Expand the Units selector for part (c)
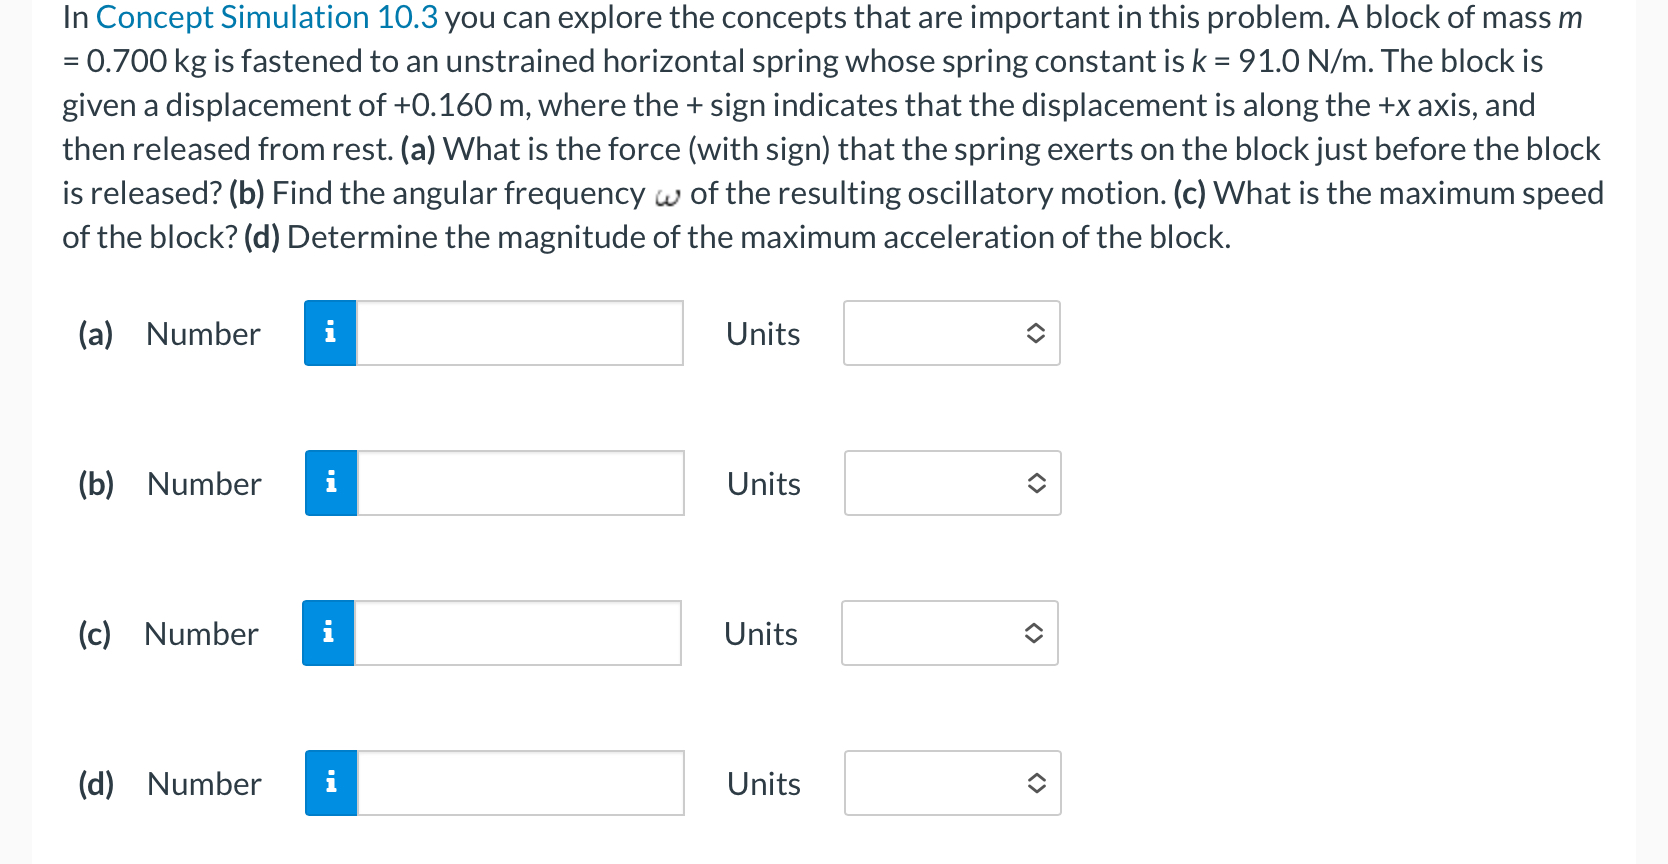Screen dimensions: 1668x864 pos(949,633)
